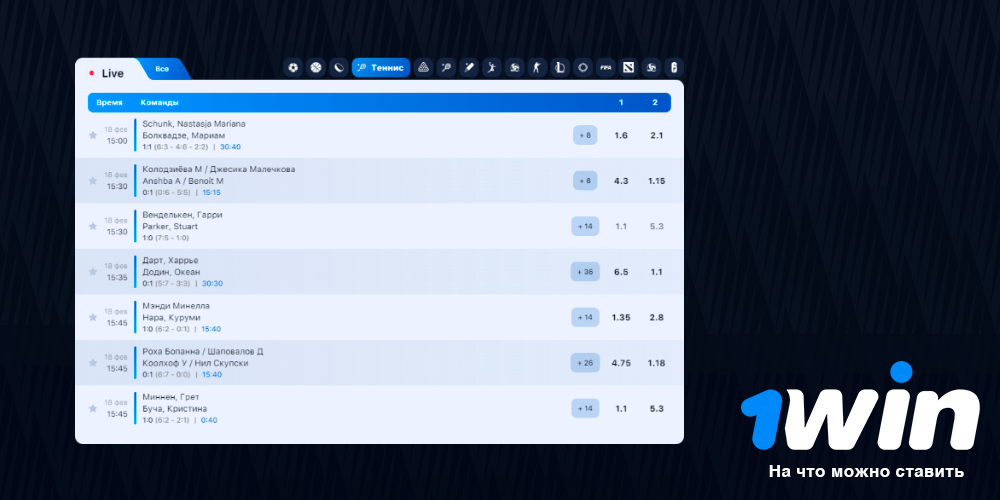Select the League of Legends icon
Screen dimensions: 1000x500
coord(559,68)
